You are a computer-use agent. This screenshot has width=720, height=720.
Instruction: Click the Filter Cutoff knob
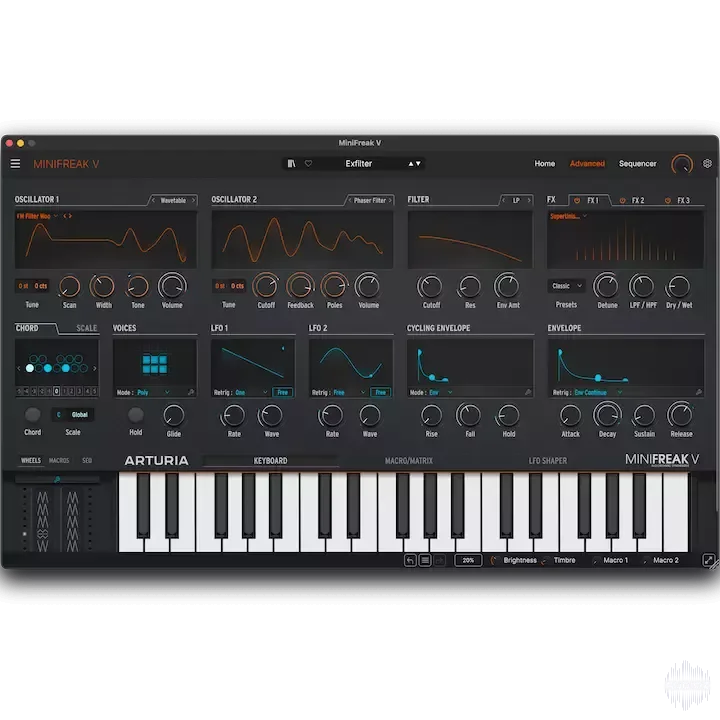click(x=430, y=287)
